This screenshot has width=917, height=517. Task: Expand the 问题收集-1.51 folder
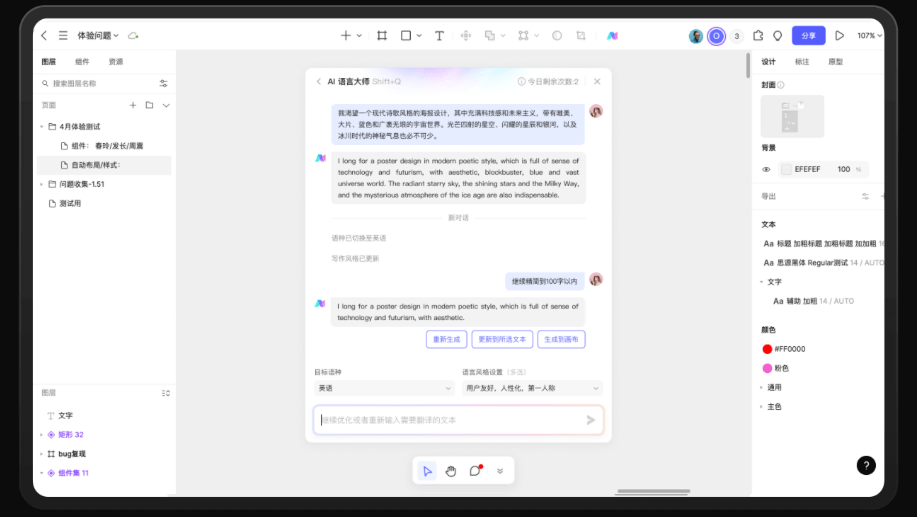click(42, 184)
